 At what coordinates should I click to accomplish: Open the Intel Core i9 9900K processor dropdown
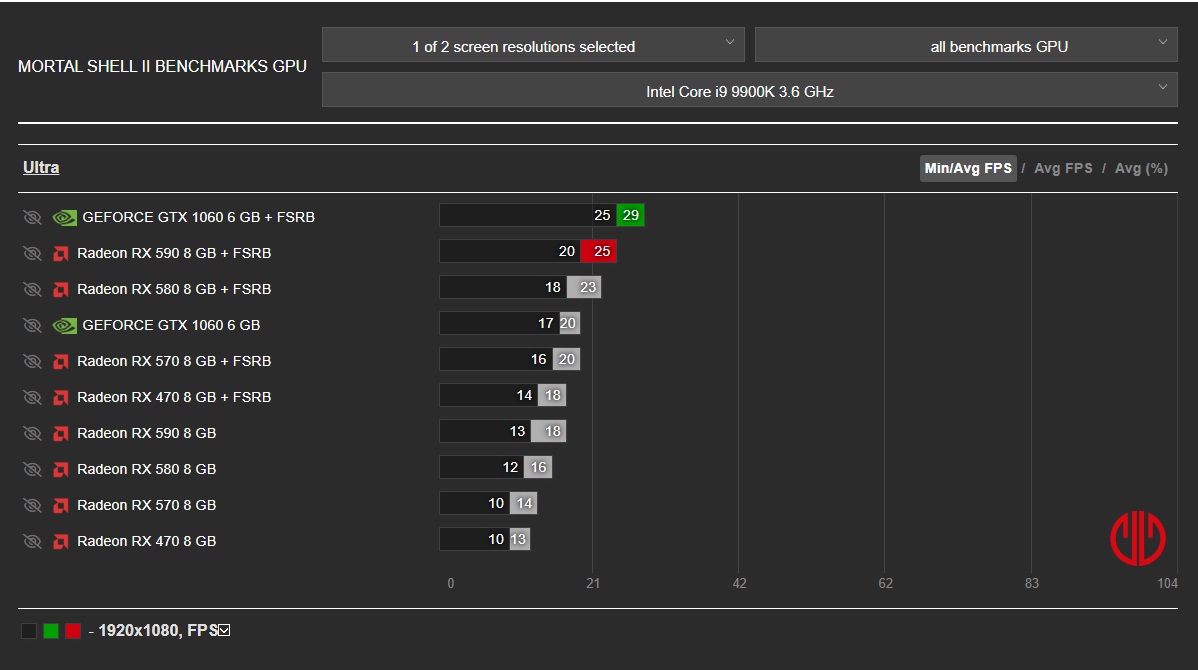click(x=750, y=90)
